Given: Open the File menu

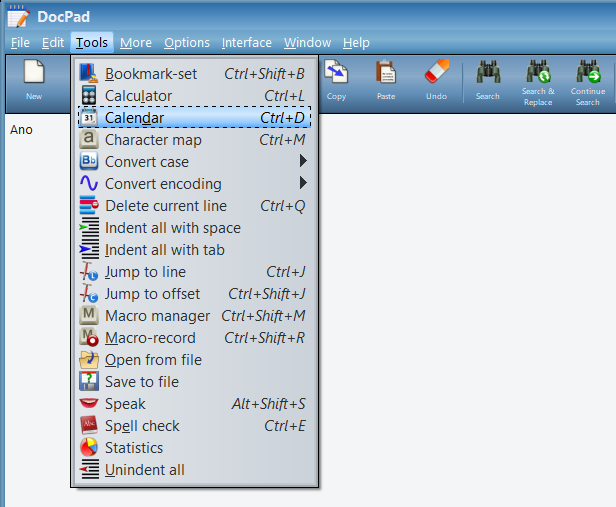Looking at the screenshot, I should click(20, 42).
